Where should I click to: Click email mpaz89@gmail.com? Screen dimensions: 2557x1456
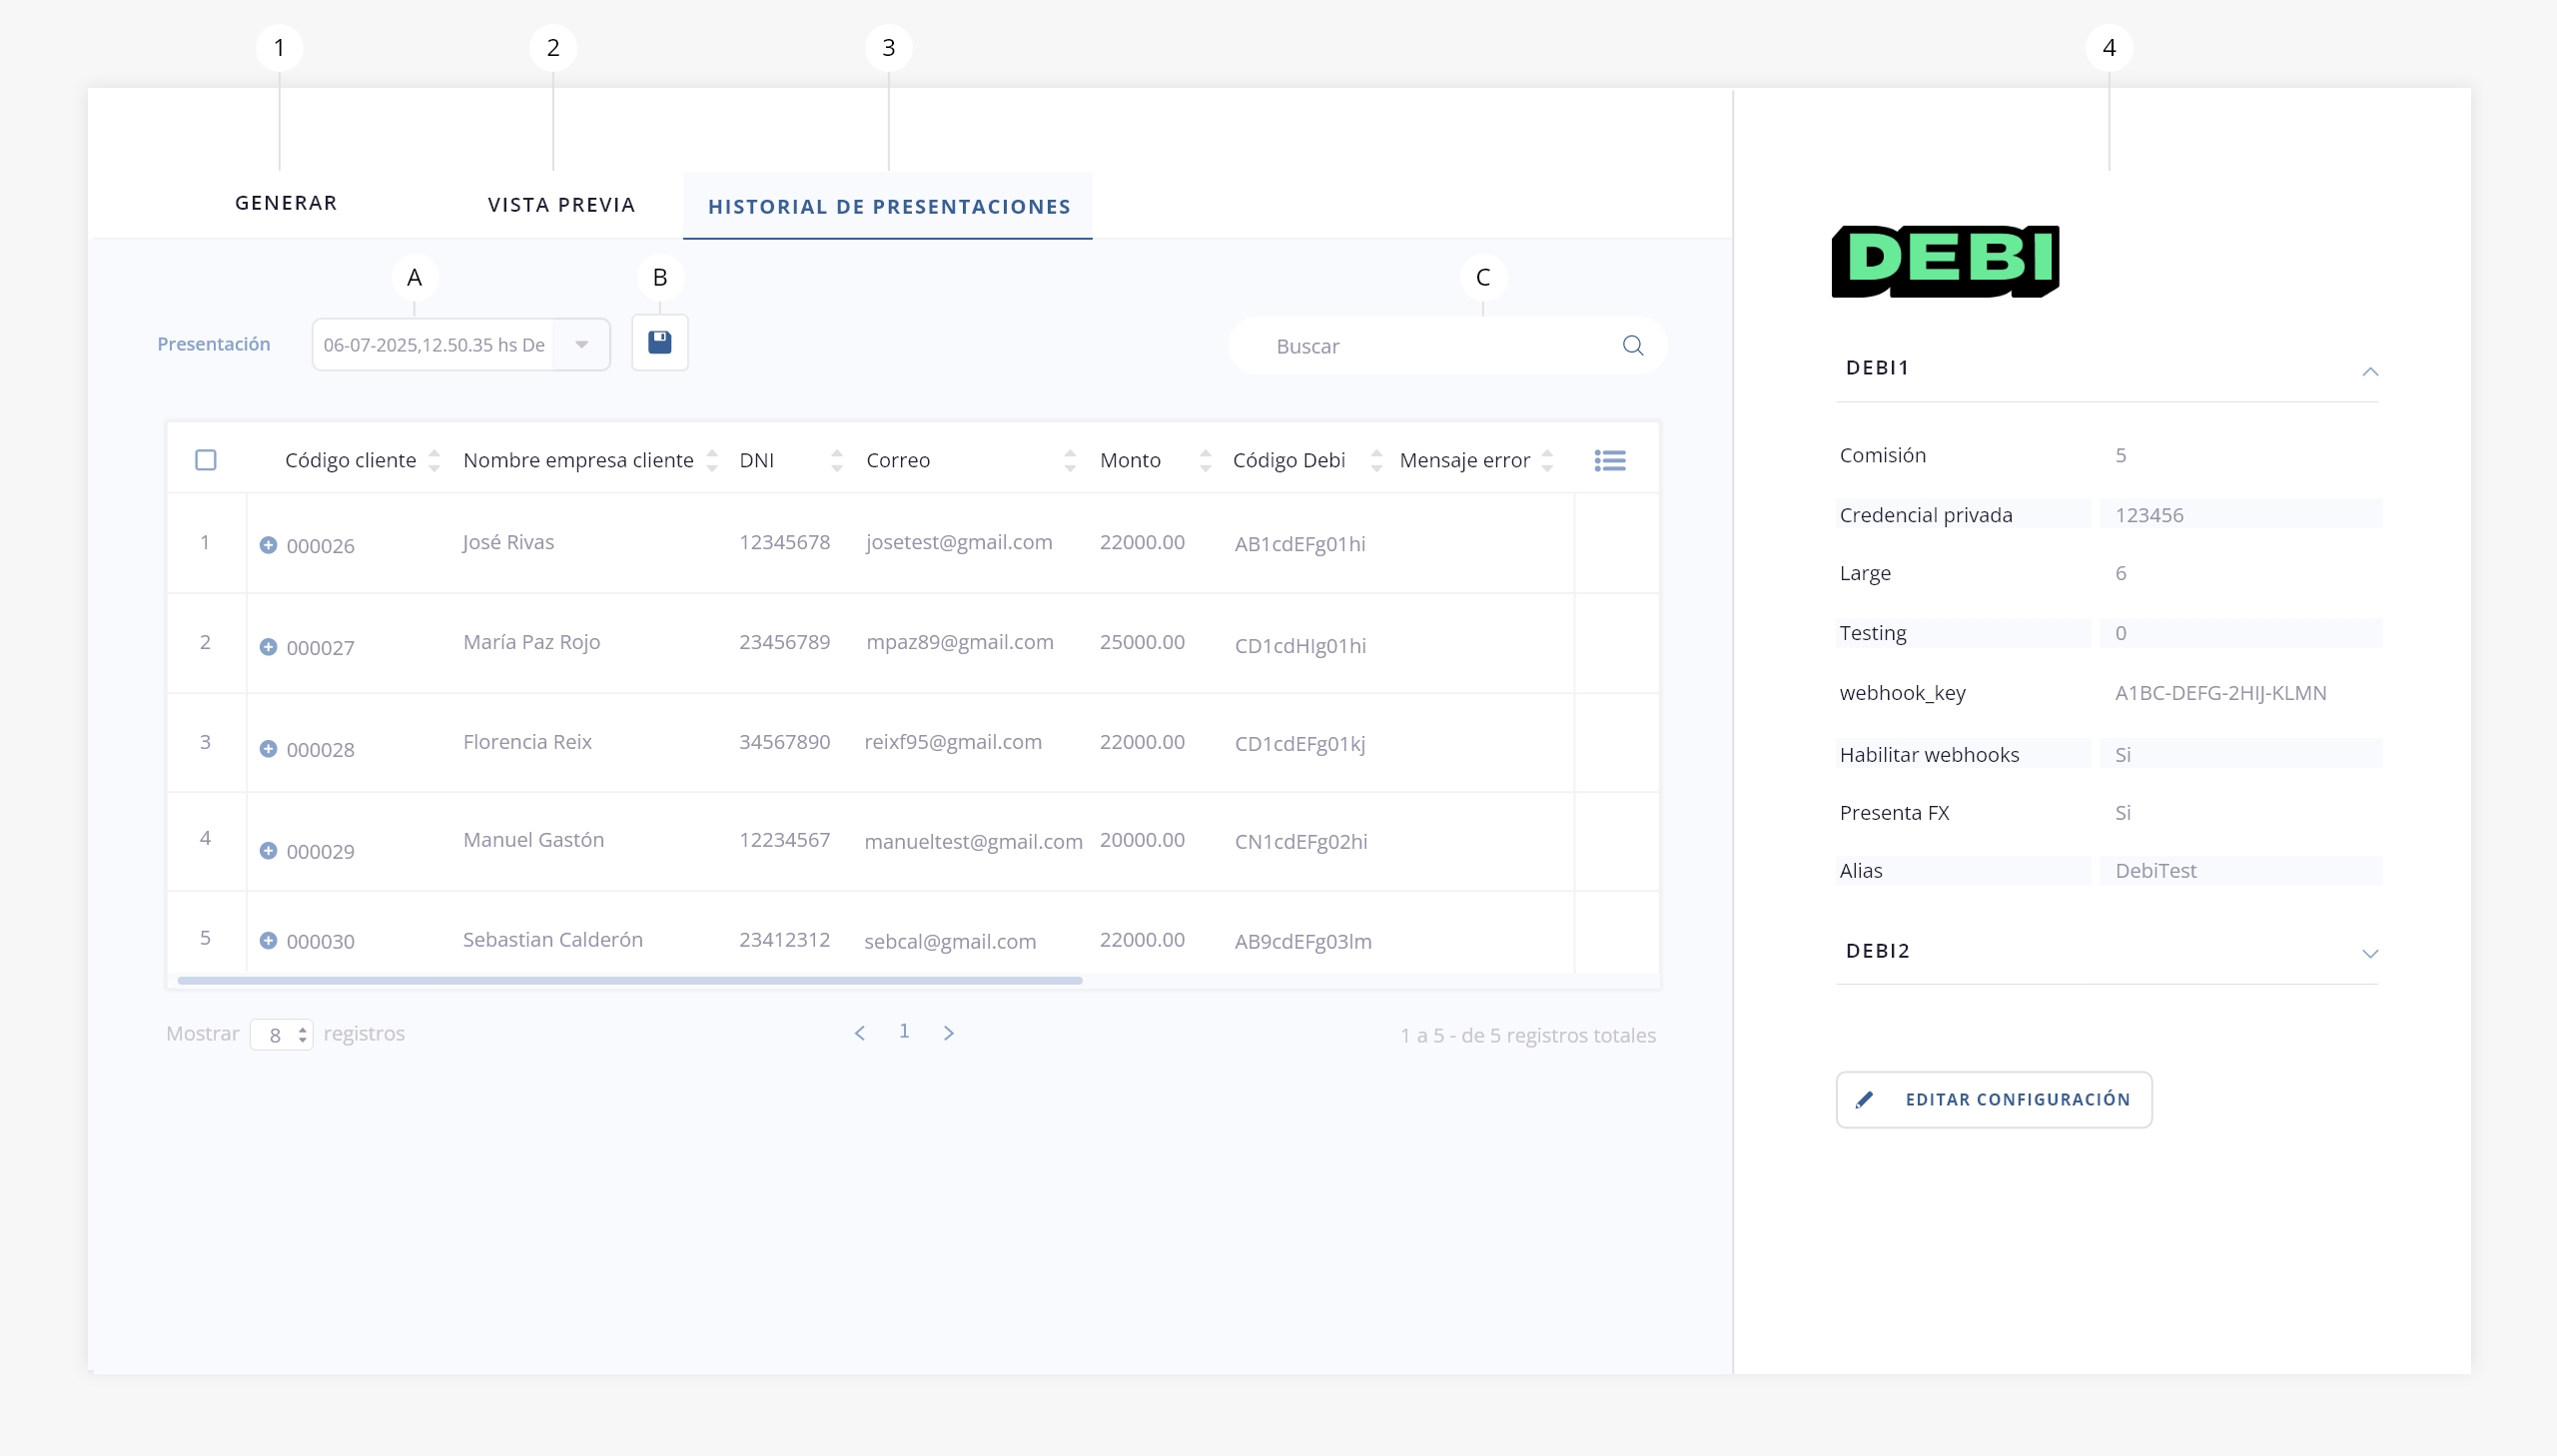959,642
